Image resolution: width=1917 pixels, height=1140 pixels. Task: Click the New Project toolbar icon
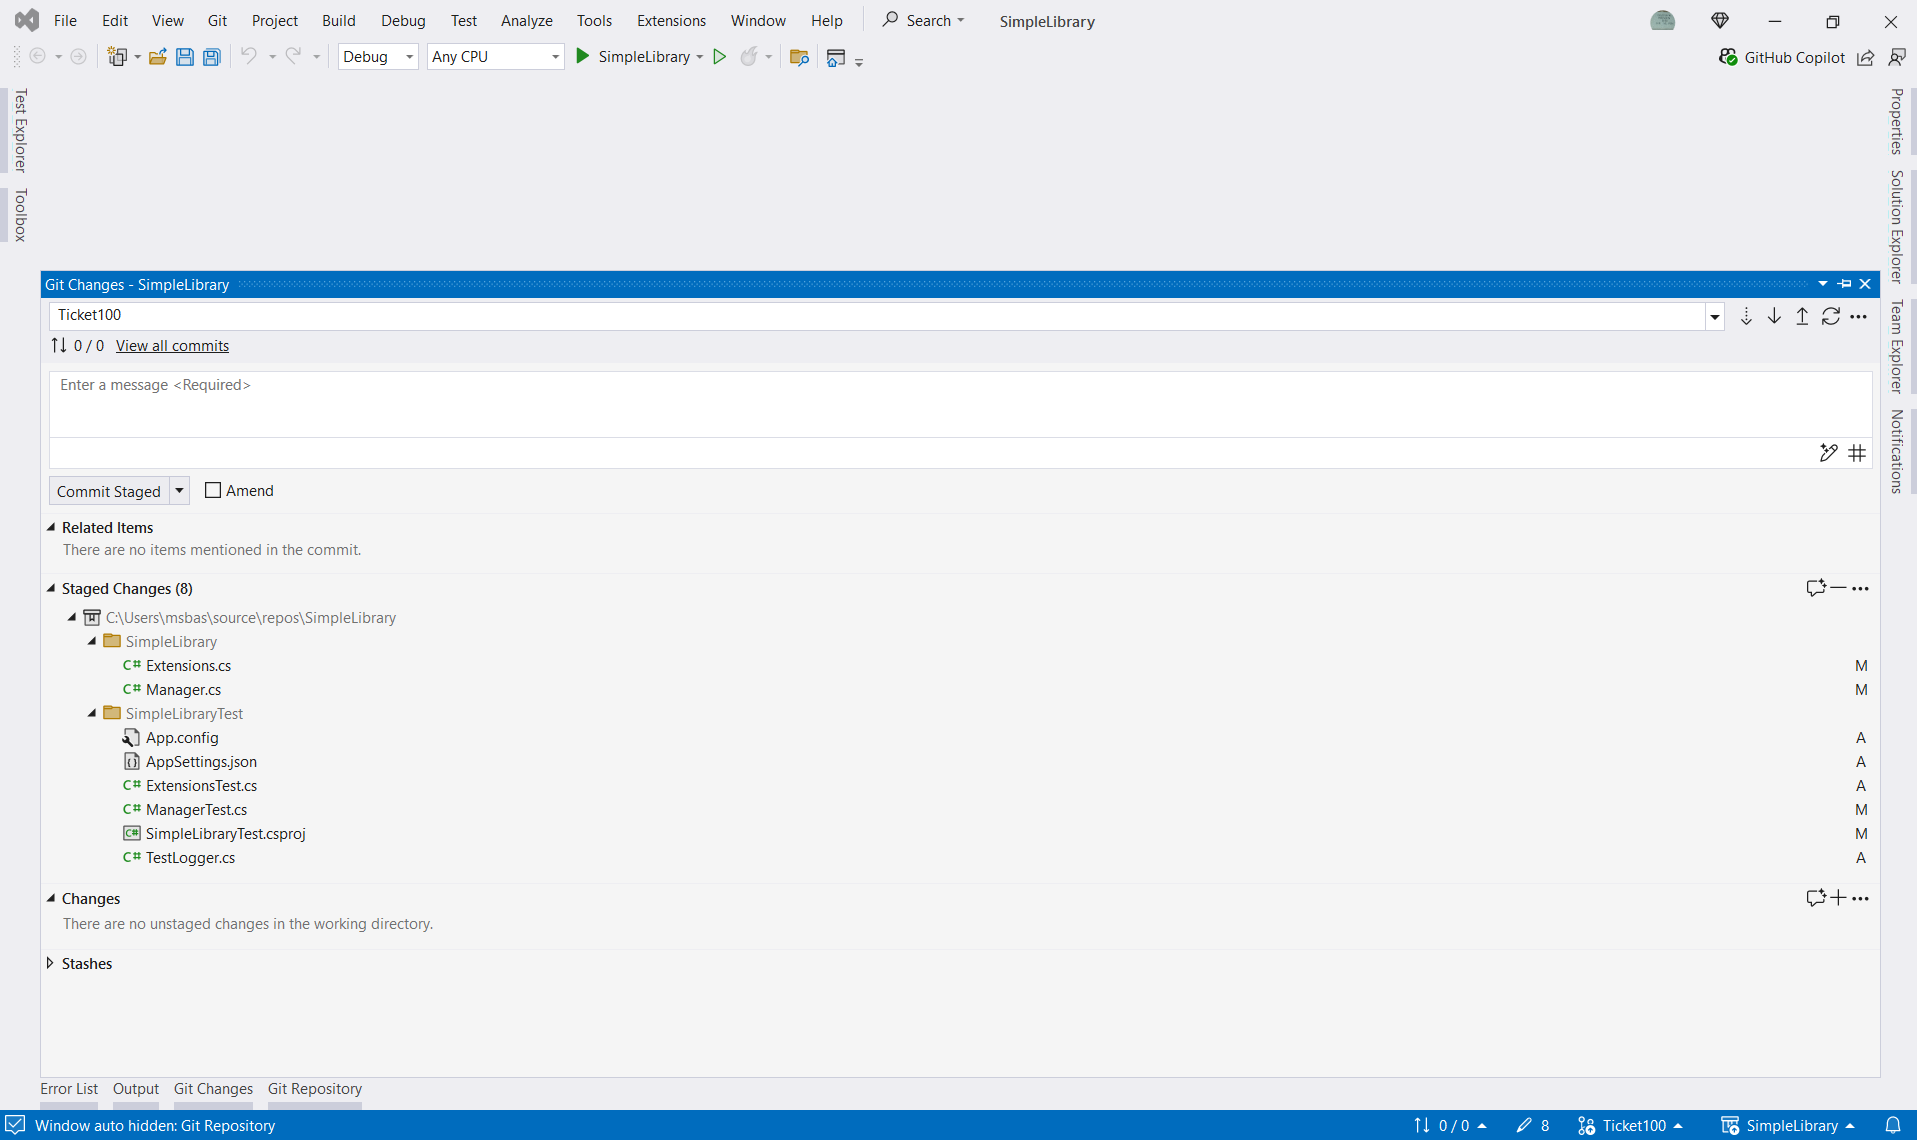118,57
